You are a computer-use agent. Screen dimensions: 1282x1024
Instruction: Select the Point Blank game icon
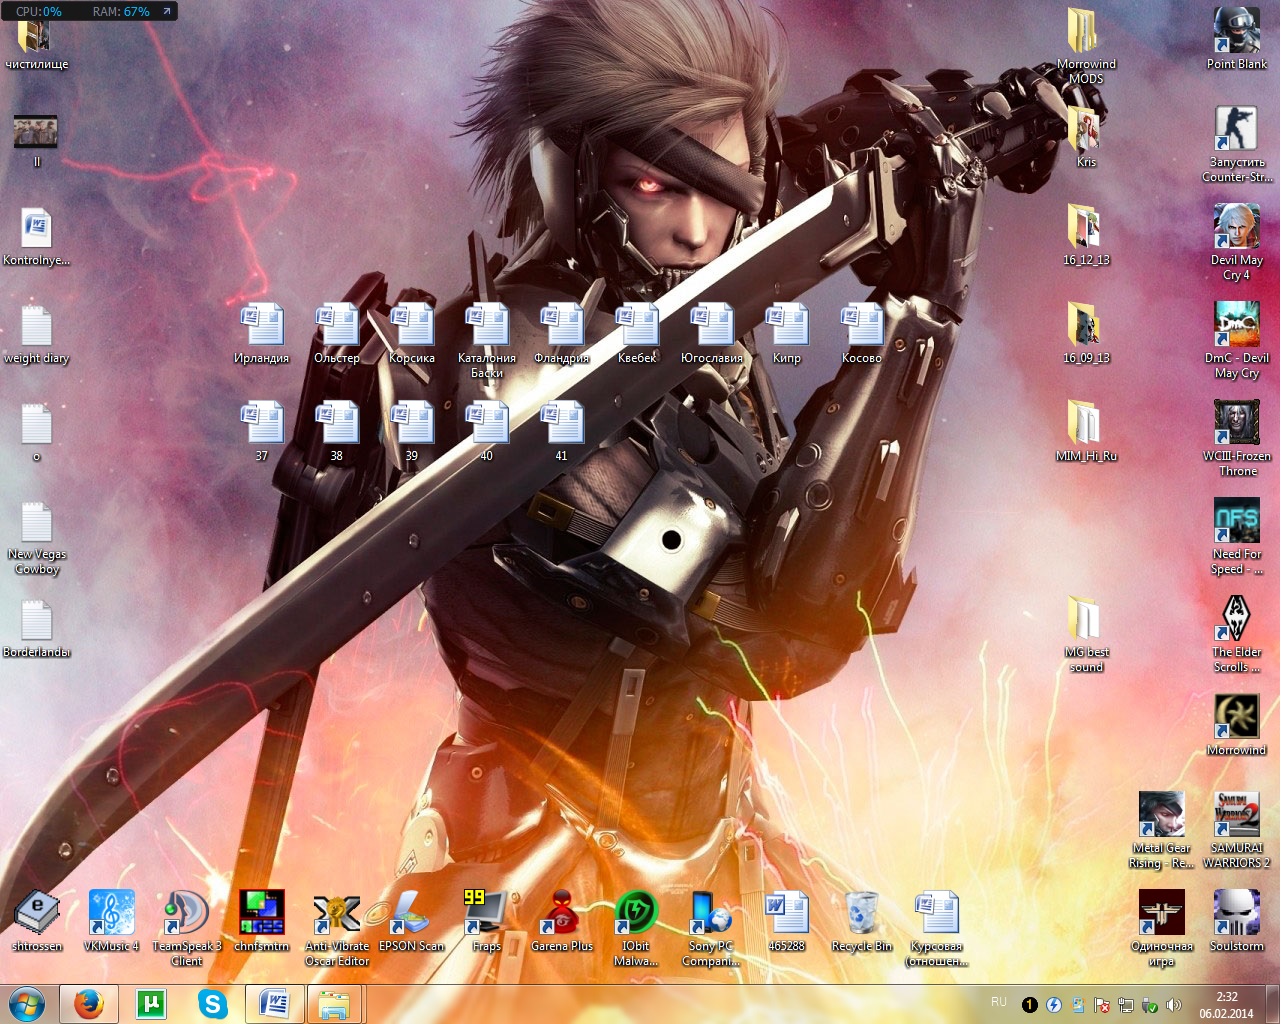click(x=1236, y=32)
